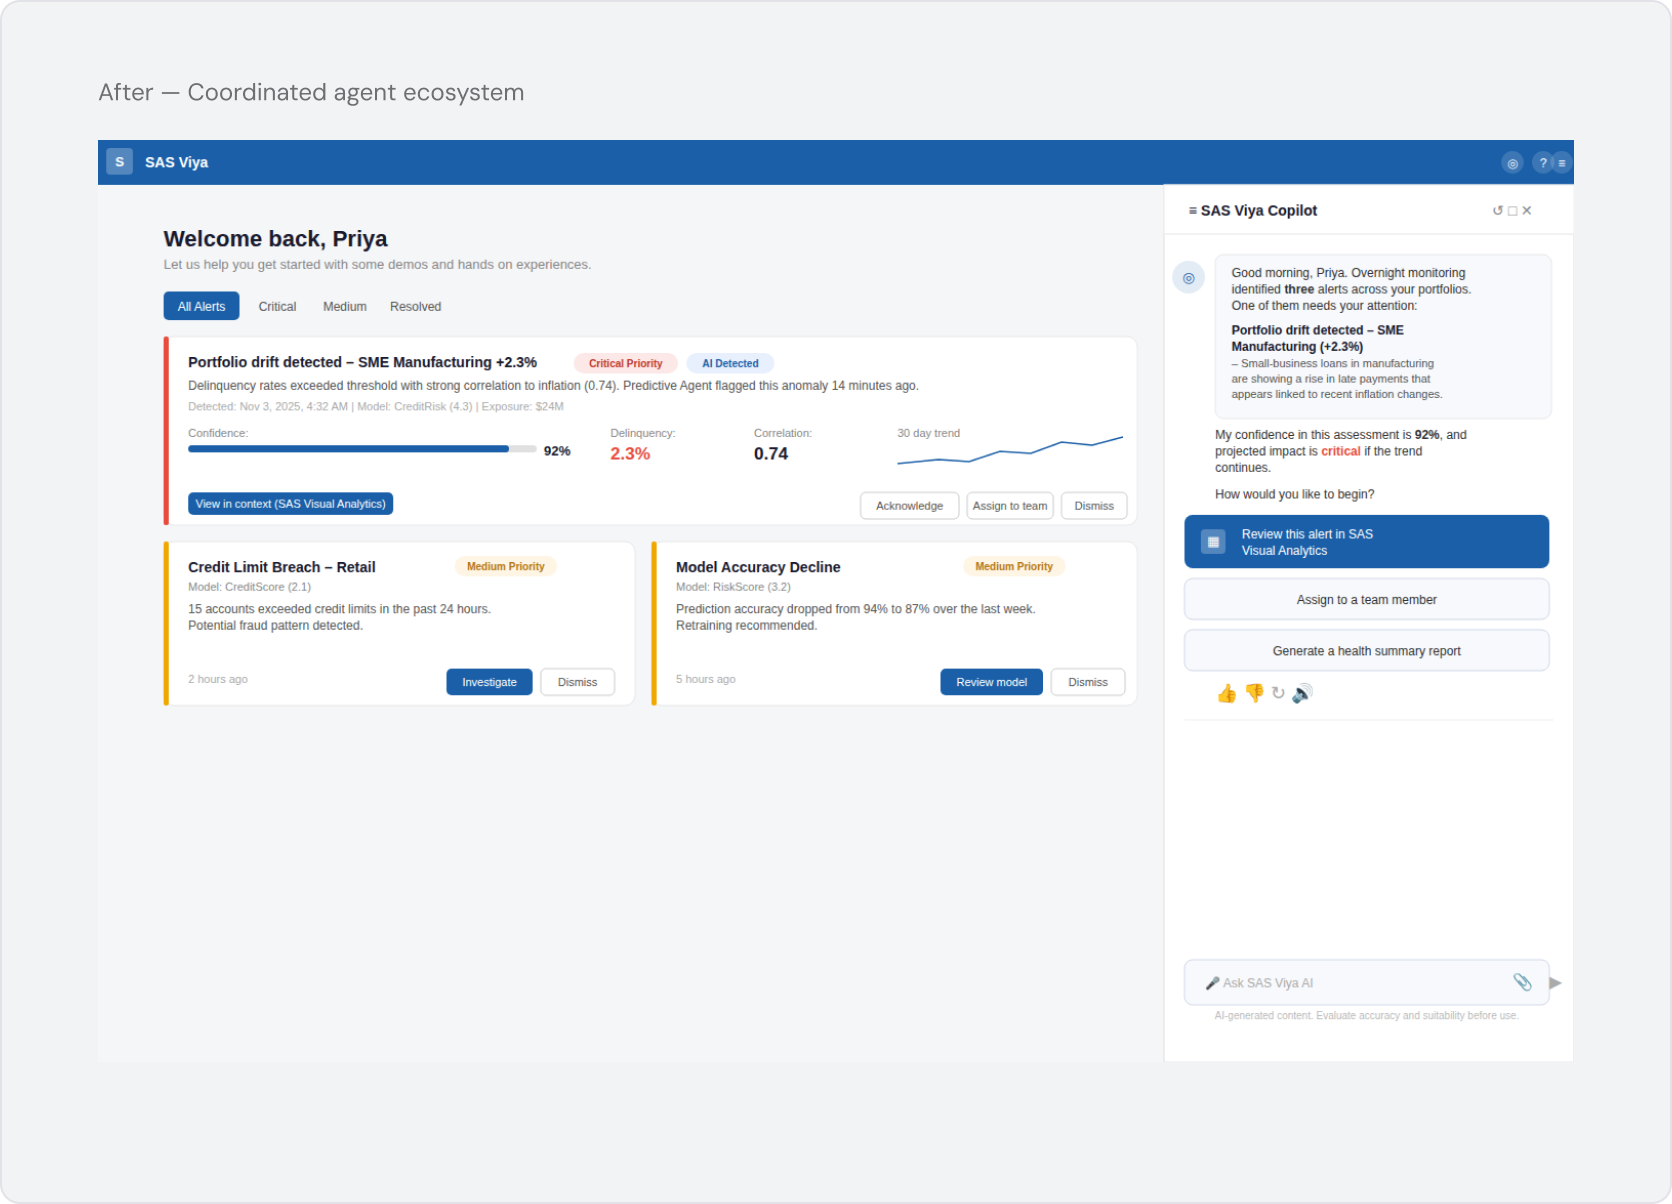Click Review model on Accuracy Decline card

point(991,682)
